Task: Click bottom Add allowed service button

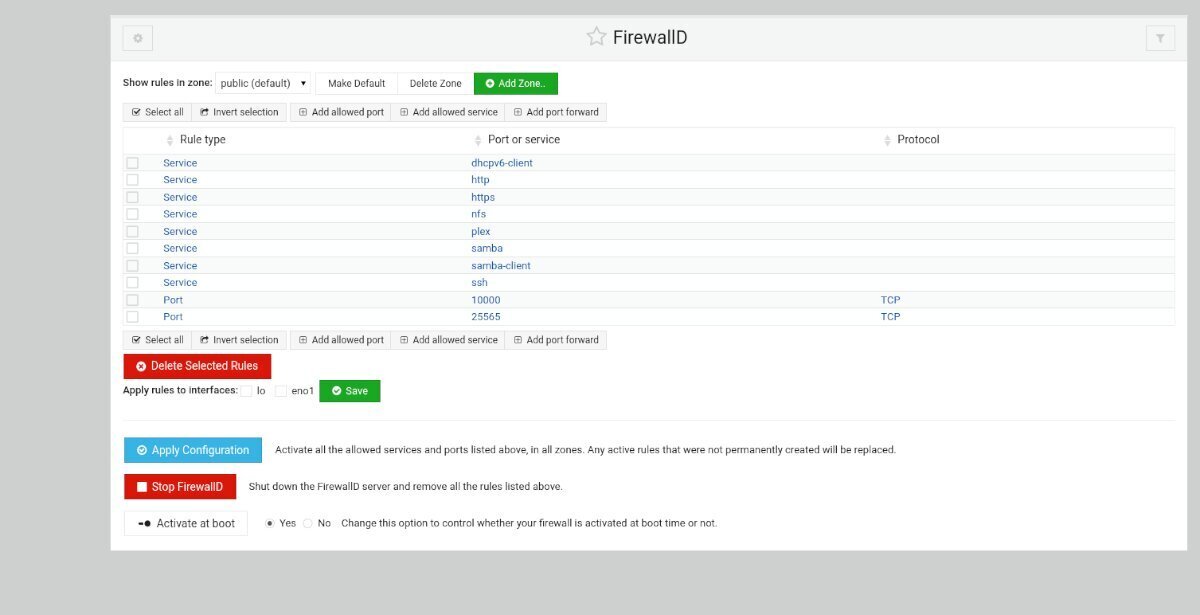Action: (x=448, y=340)
